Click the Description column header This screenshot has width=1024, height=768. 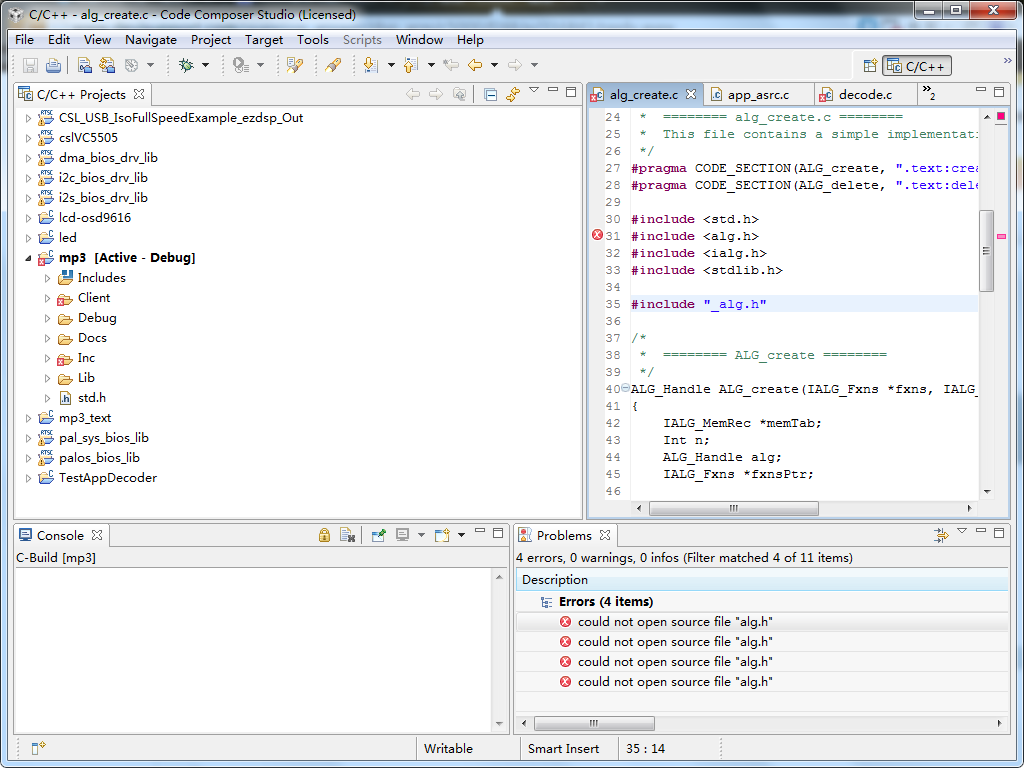(555, 580)
